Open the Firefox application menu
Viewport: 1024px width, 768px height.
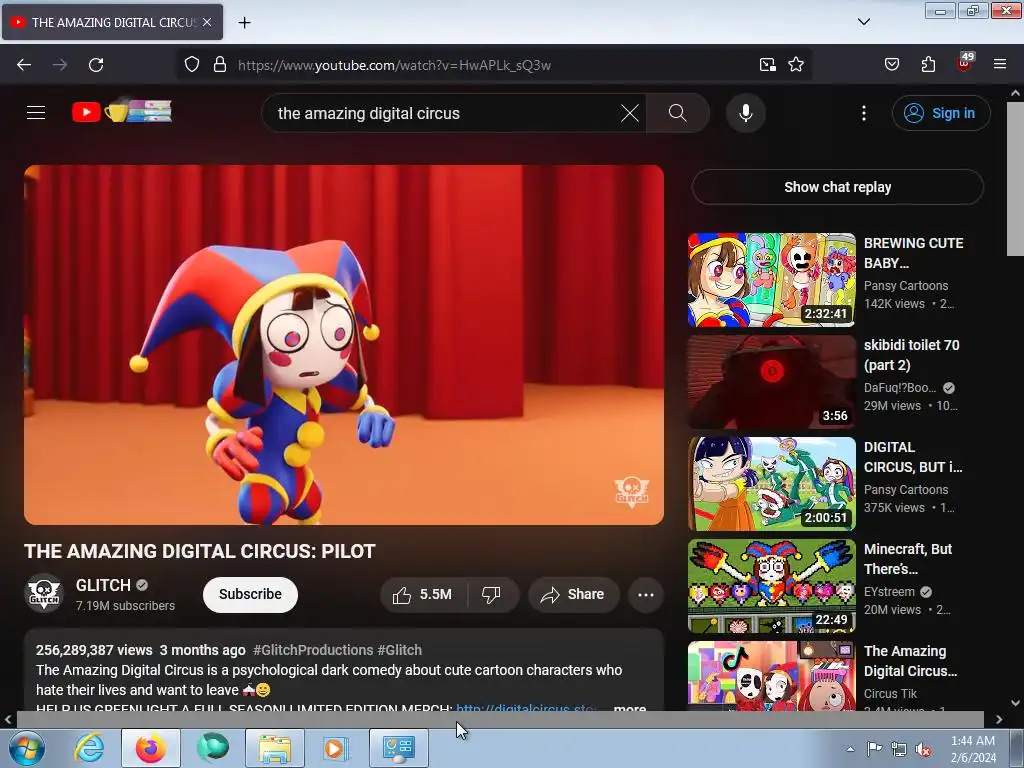(1000, 65)
